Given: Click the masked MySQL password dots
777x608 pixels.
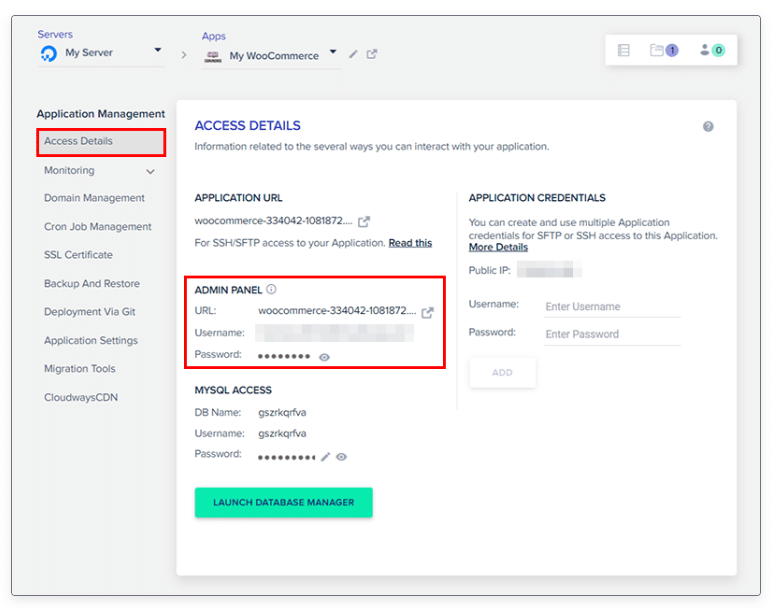Looking at the screenshot, I should pyautogui.click(x=286, y=457).
